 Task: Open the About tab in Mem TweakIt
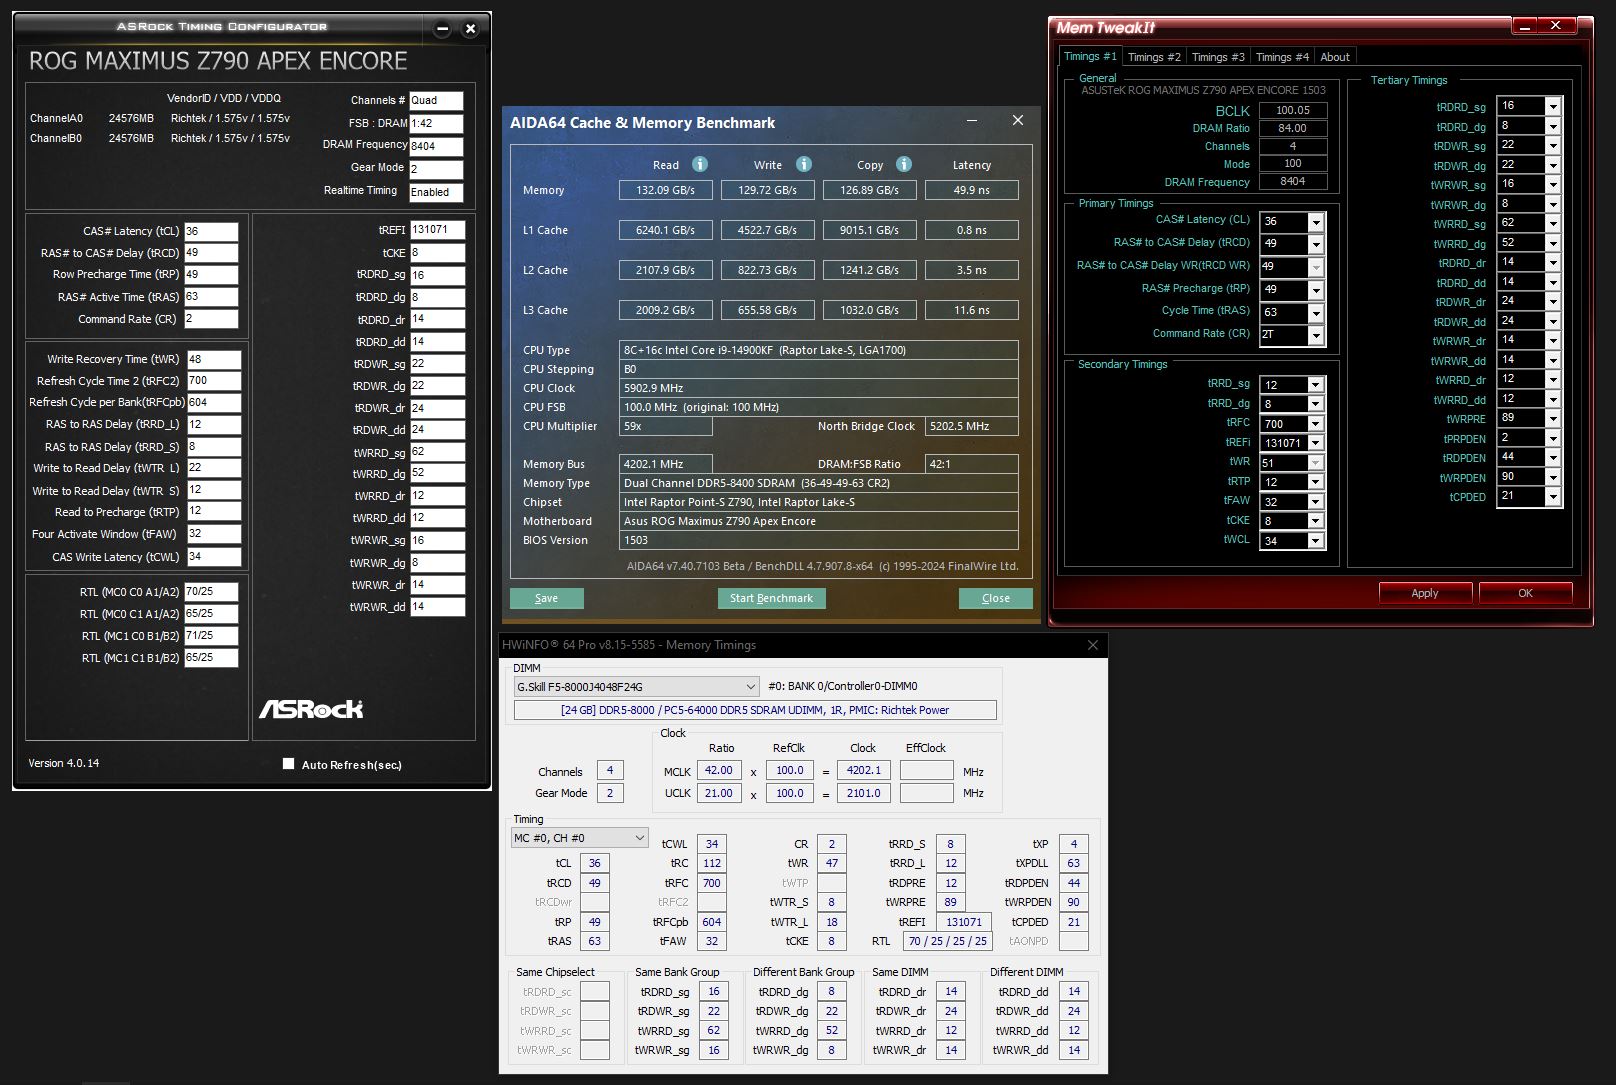pyautogui.click(x=1335, y=57)
